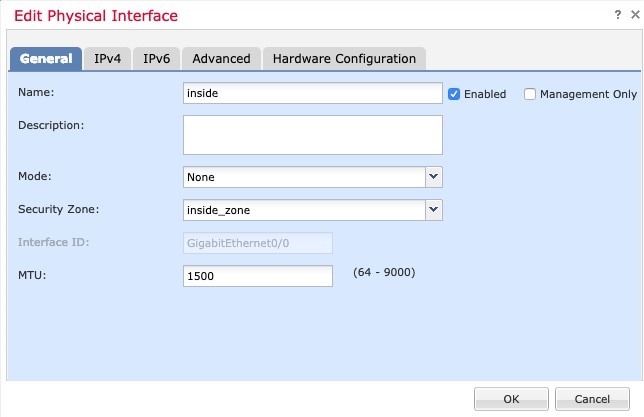Click the MTU range hint (64 - 9000)
Screen dimensions: 644x417
click(385, 272)
